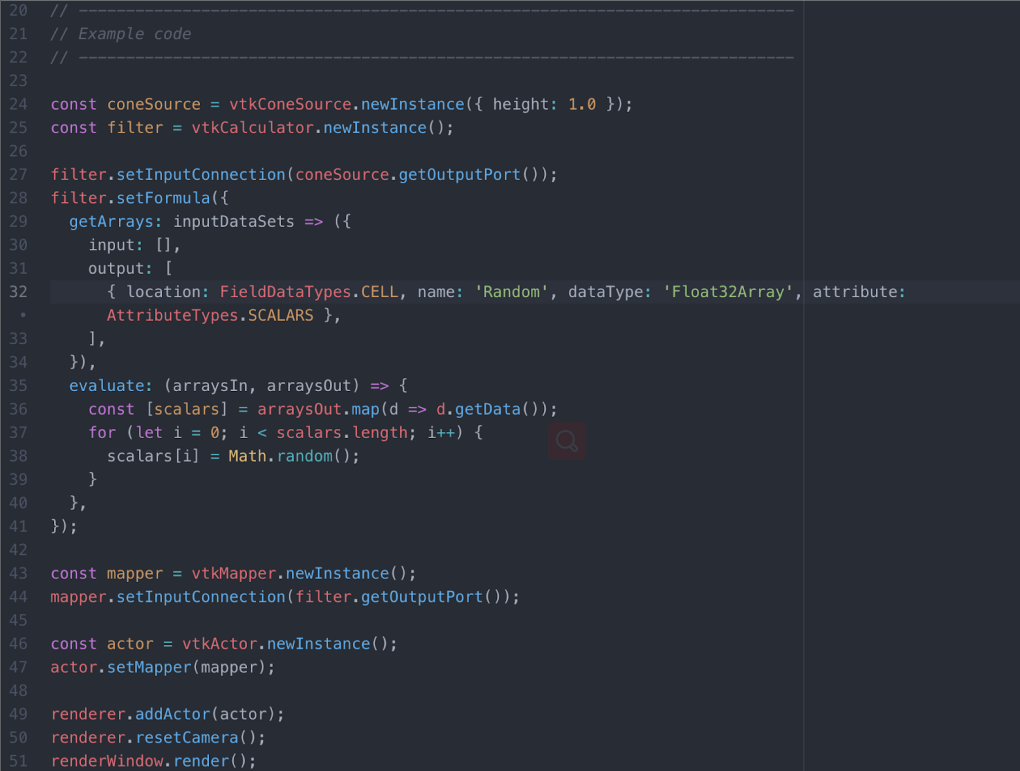Viewport: 1020px width, 771px height.
Task: Click the magnifier zoom icon over the code
Action: tap(567, 441)
